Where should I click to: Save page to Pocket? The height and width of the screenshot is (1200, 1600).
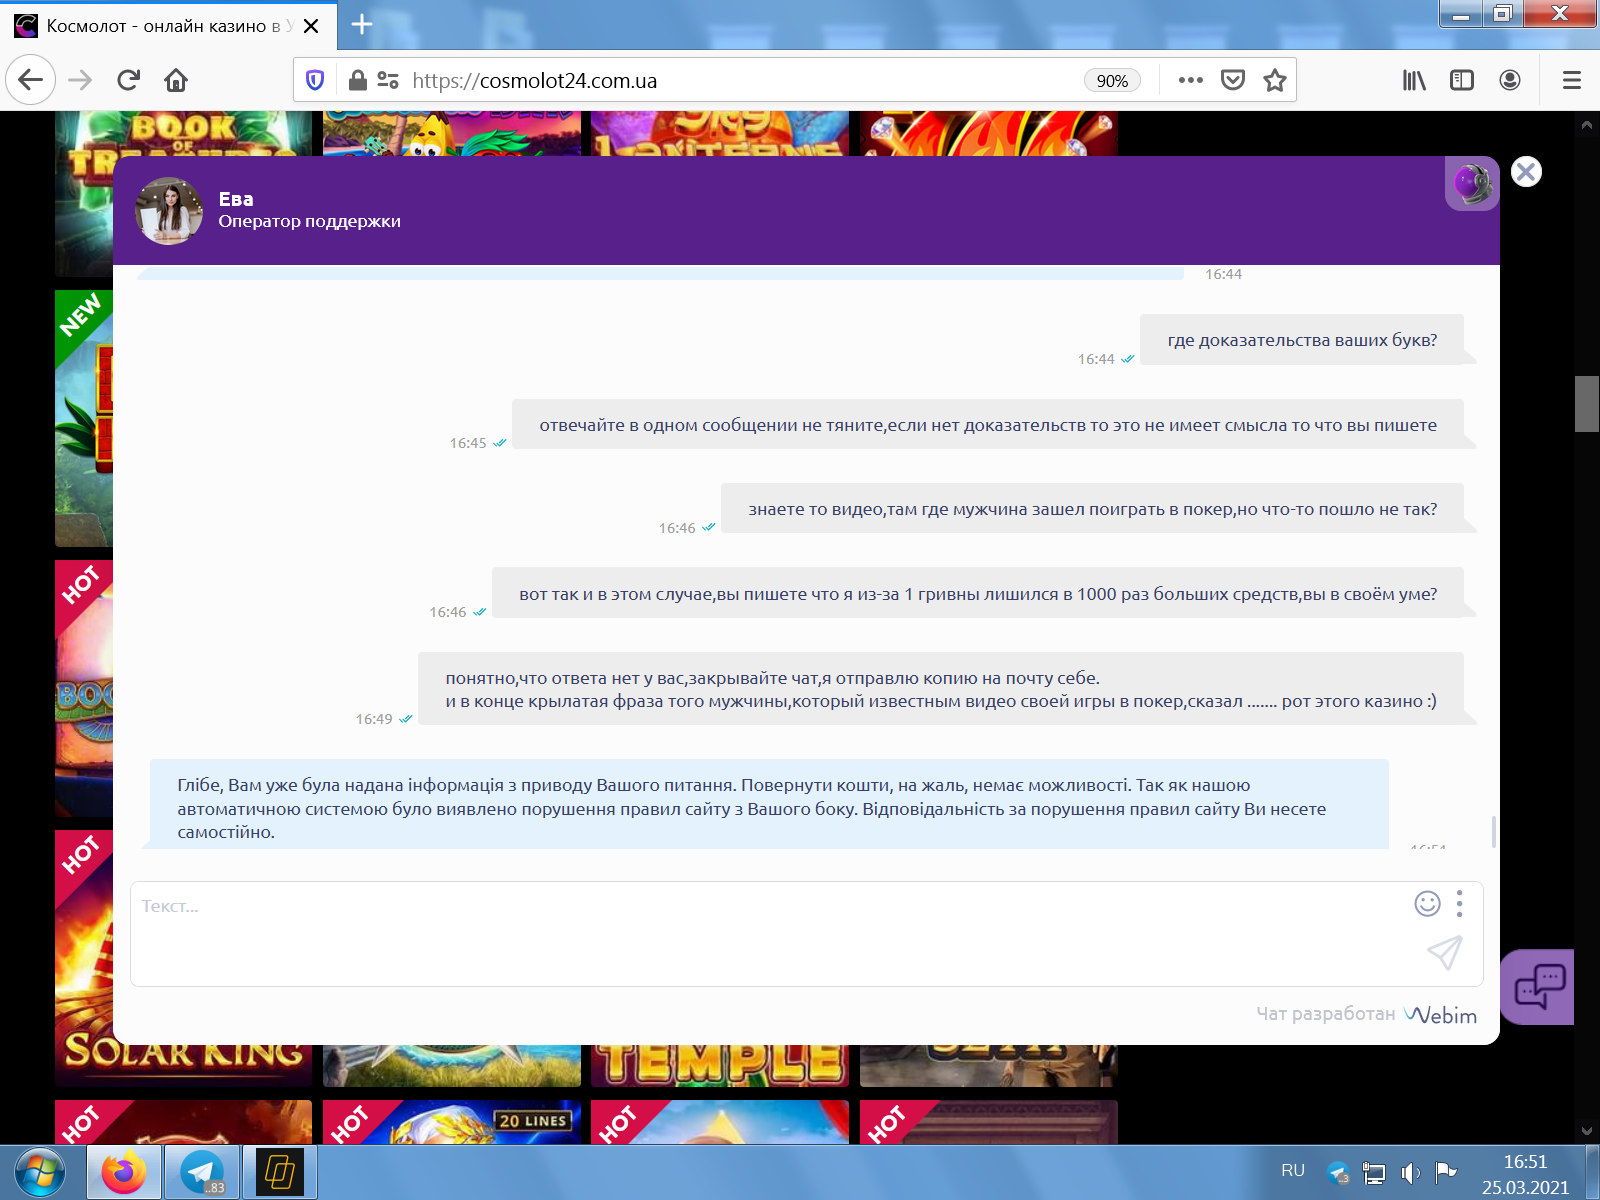click(x=1233, y=80)
